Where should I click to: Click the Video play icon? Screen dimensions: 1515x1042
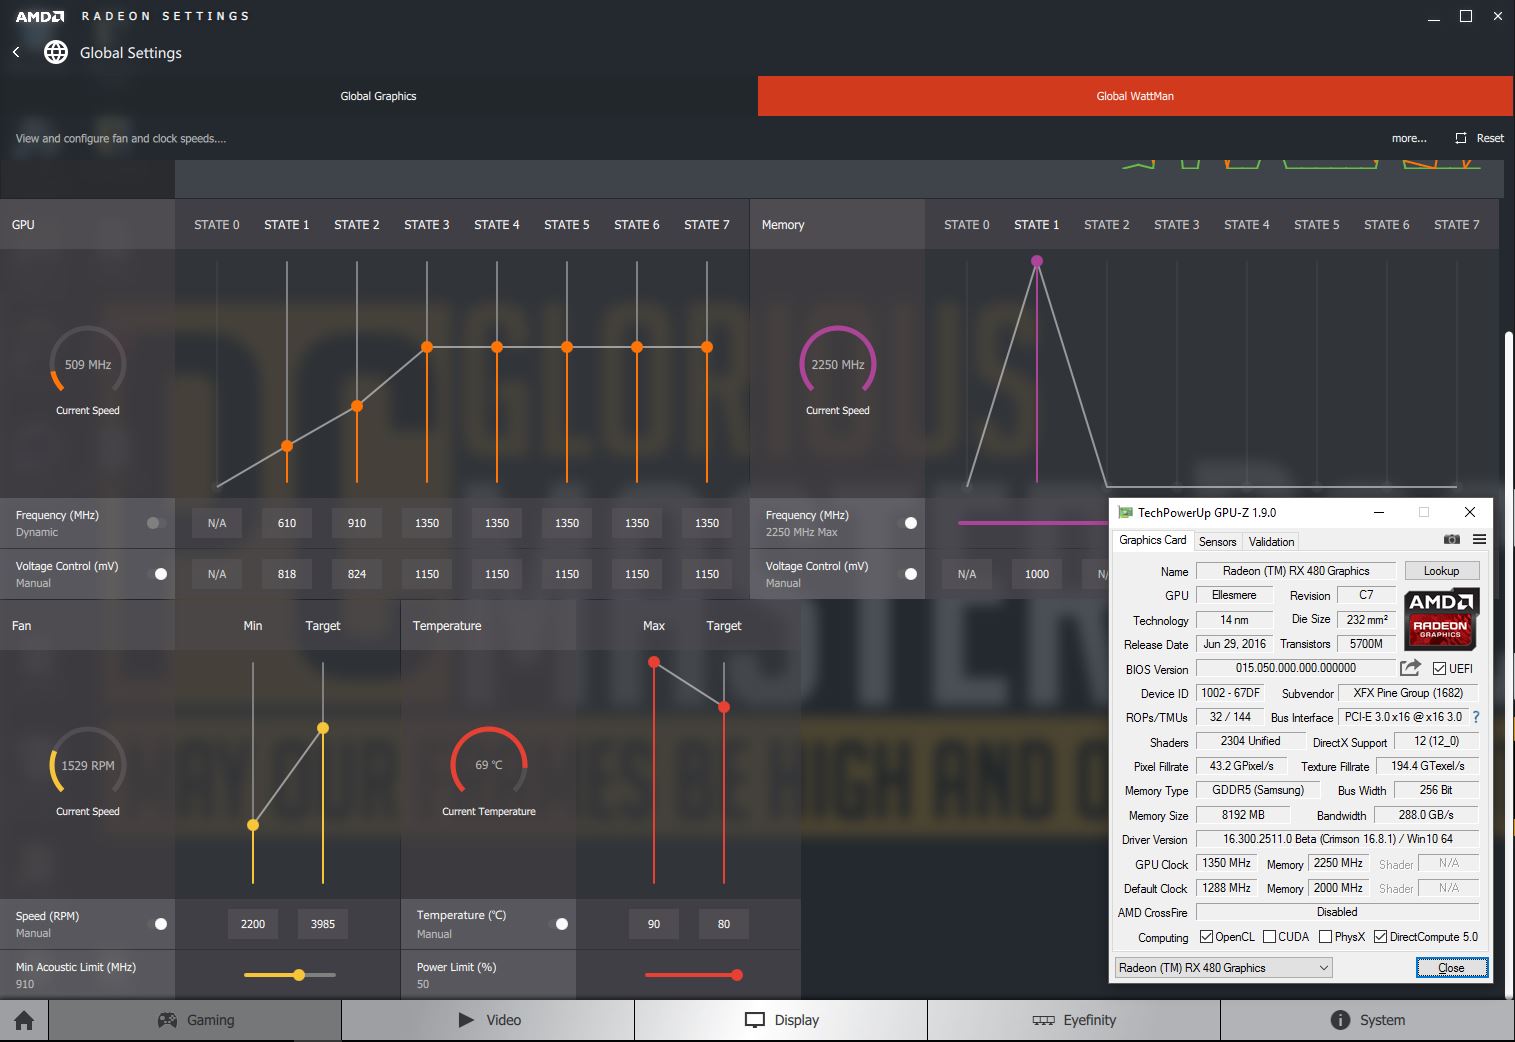pyautogui.click(x=465, y=1020)
